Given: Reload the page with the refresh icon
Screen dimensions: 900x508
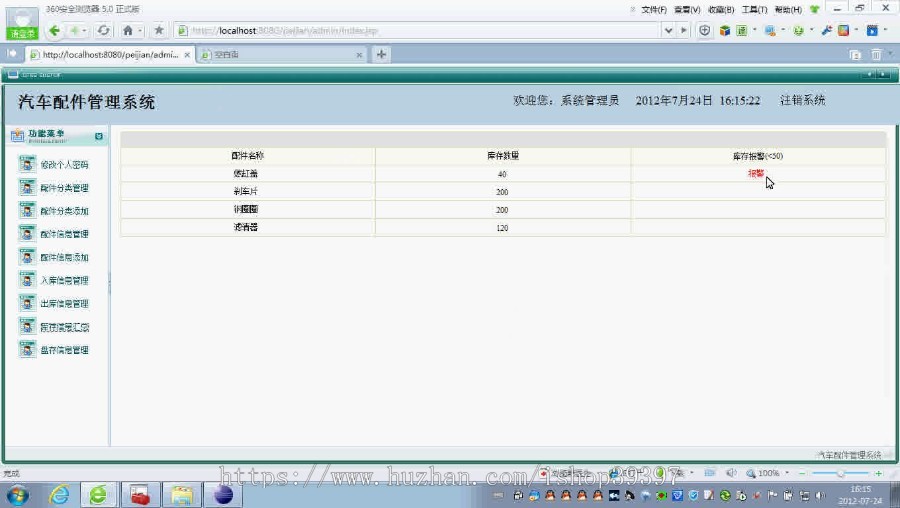Looking at the screenshot, I should coord(103,30).
